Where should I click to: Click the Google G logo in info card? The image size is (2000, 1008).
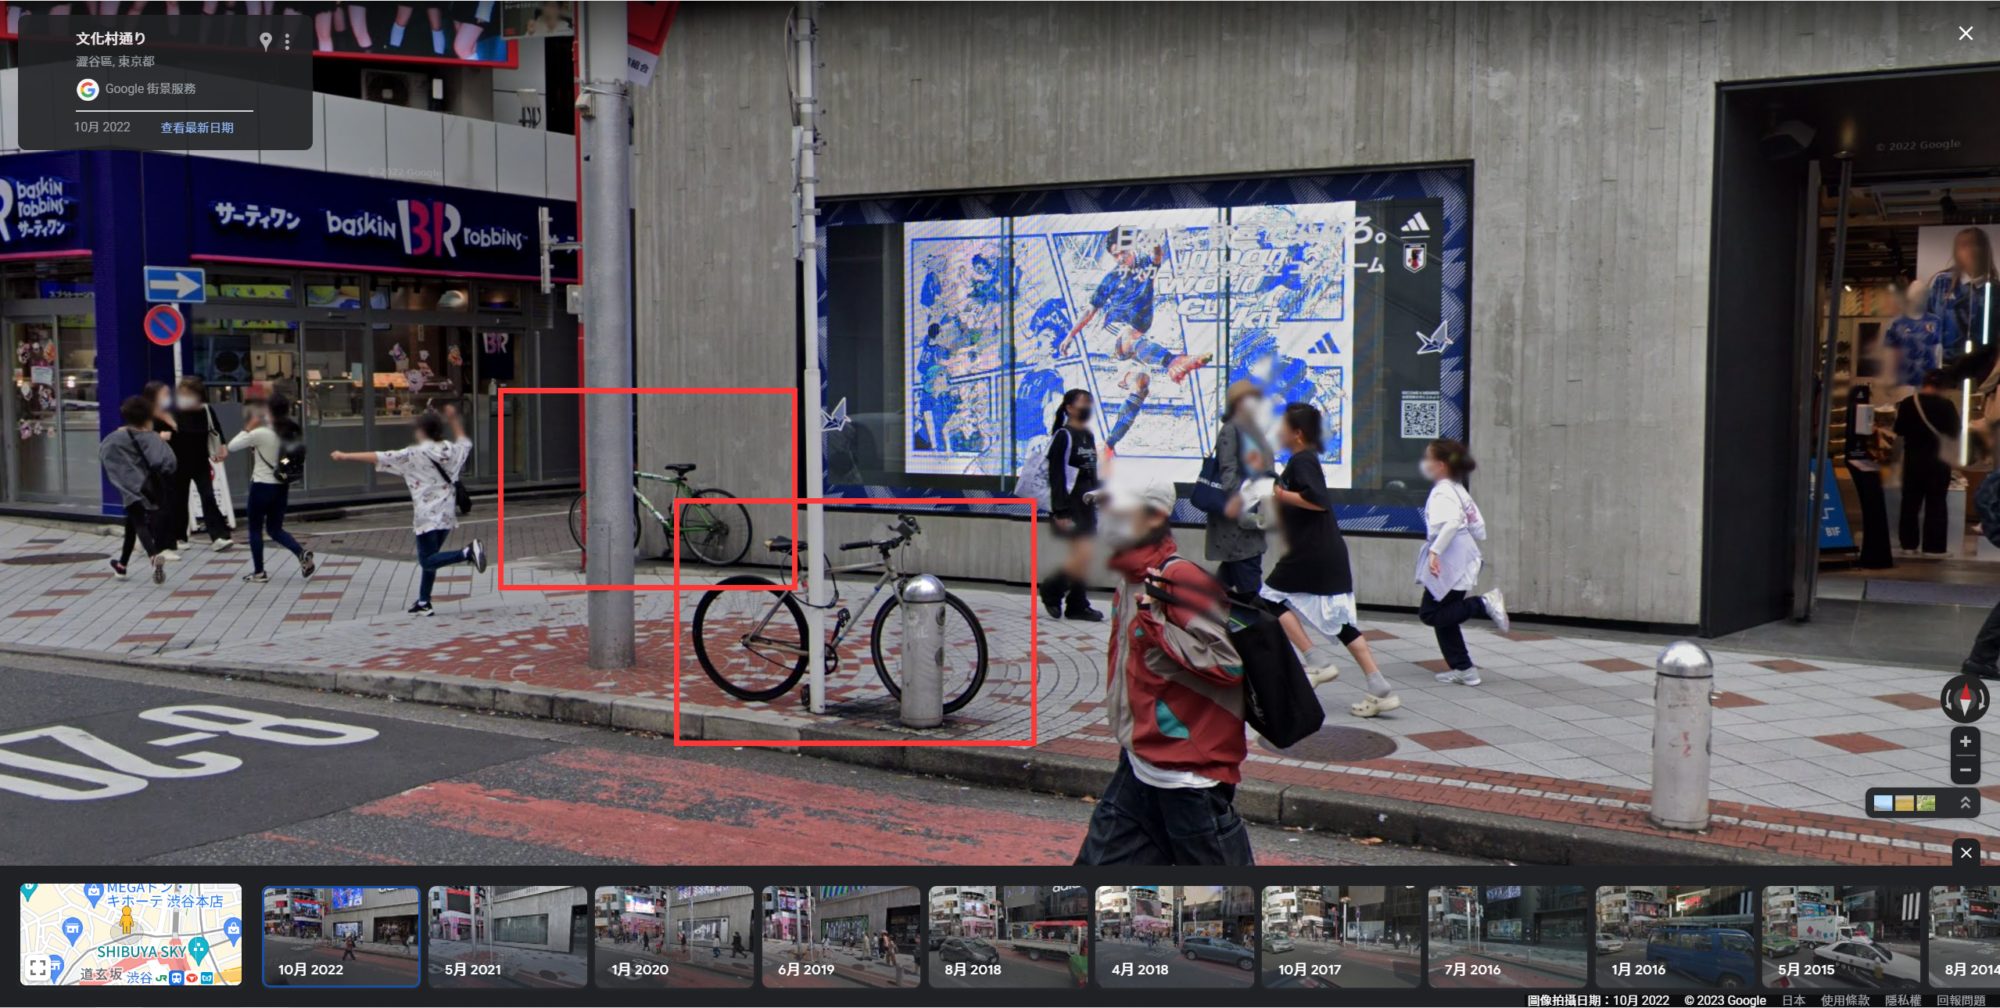coord(88,90)
